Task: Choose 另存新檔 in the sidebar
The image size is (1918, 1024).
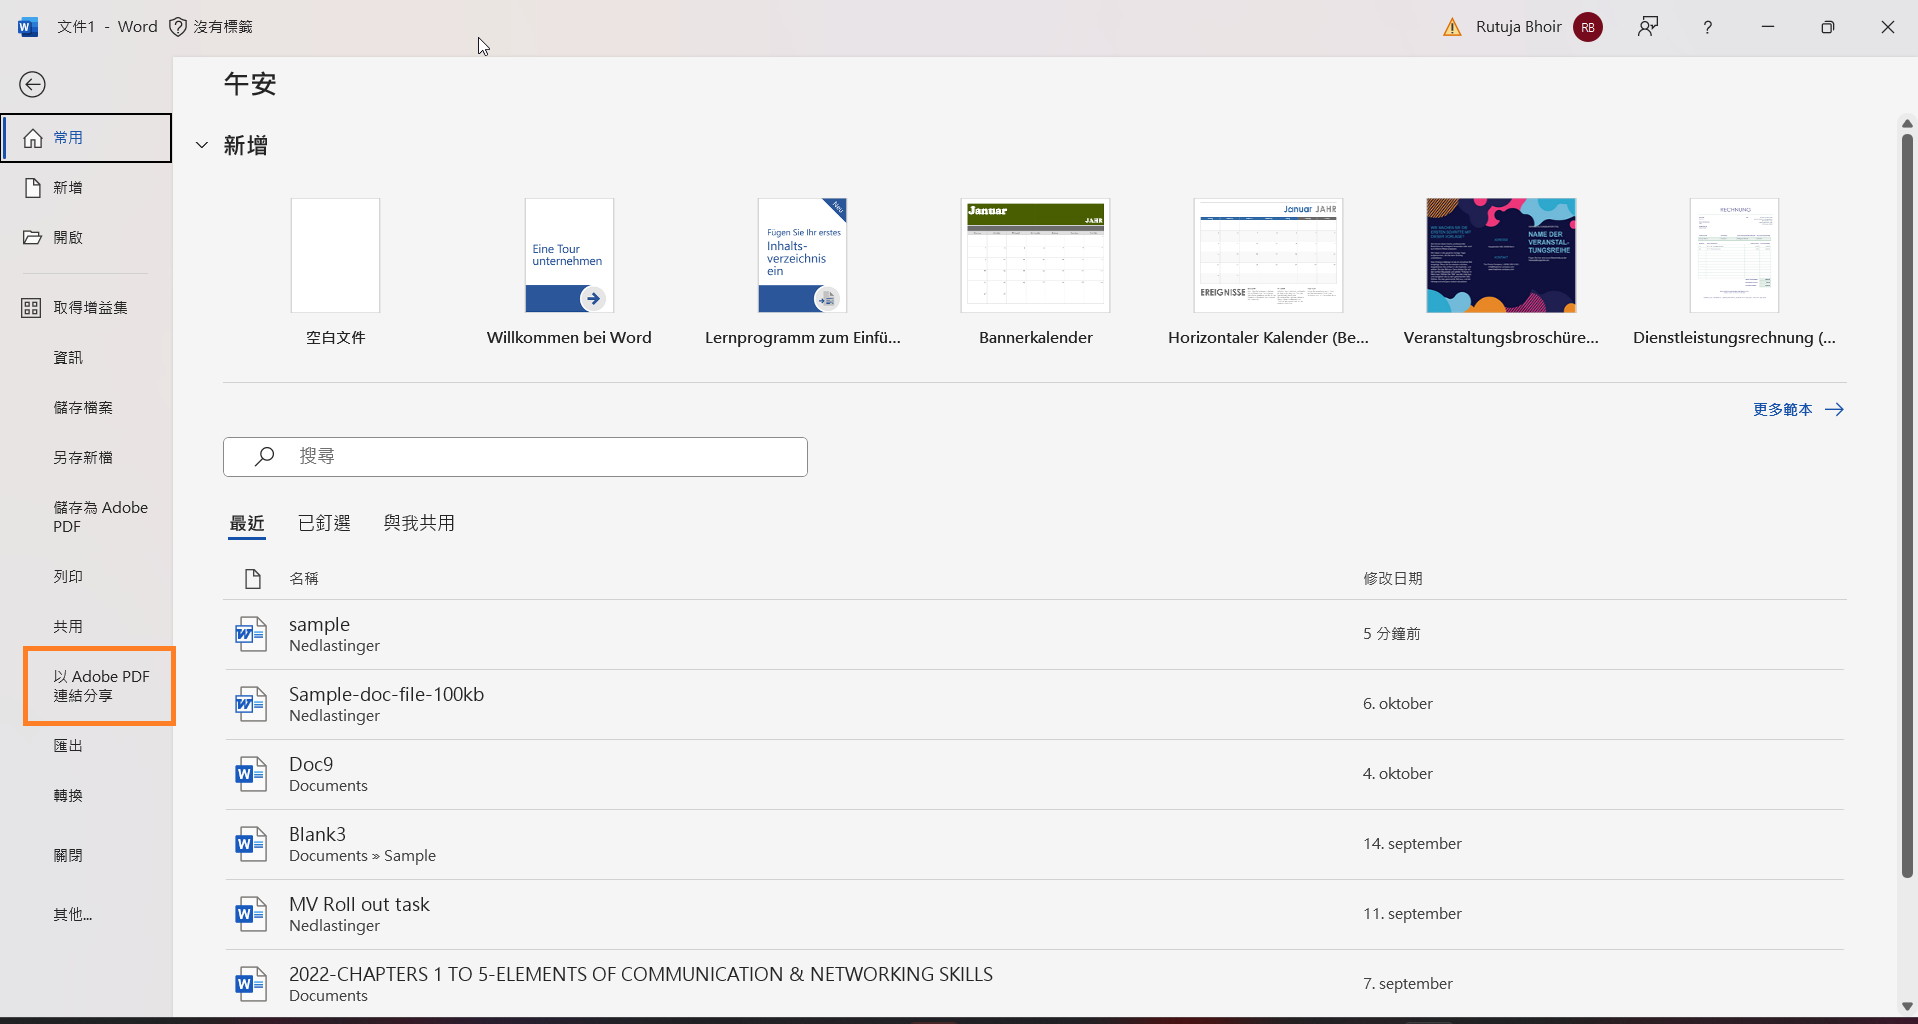Action: 83,458
